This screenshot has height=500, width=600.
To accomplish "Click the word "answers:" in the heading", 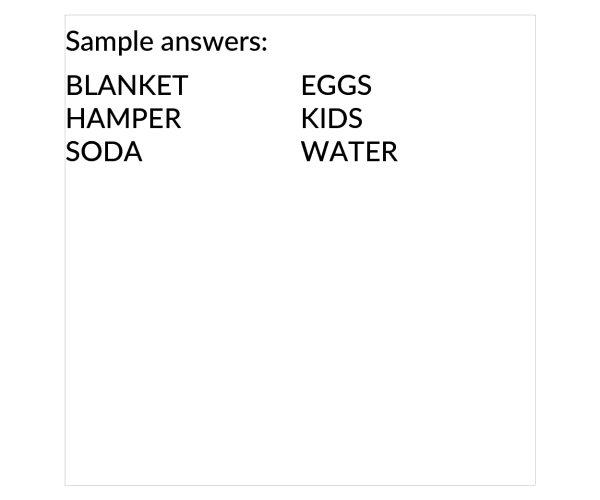I will [214, 43].
